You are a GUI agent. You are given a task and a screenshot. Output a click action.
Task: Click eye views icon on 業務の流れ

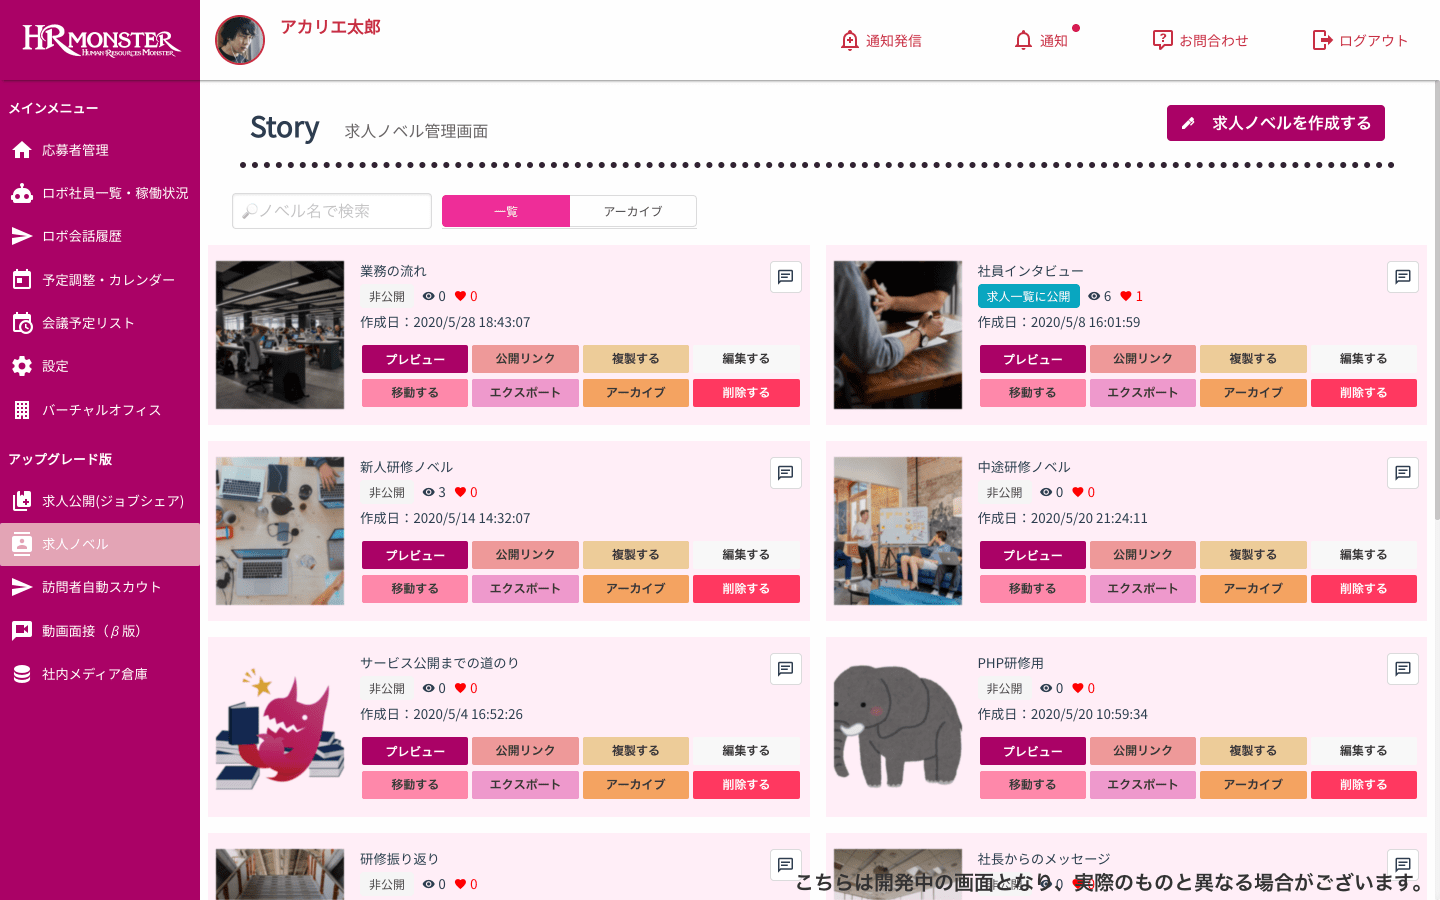(x=428, y=296)
